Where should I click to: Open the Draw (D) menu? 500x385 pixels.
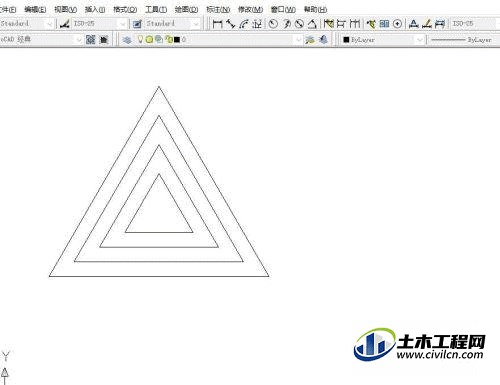click(186, 9)
